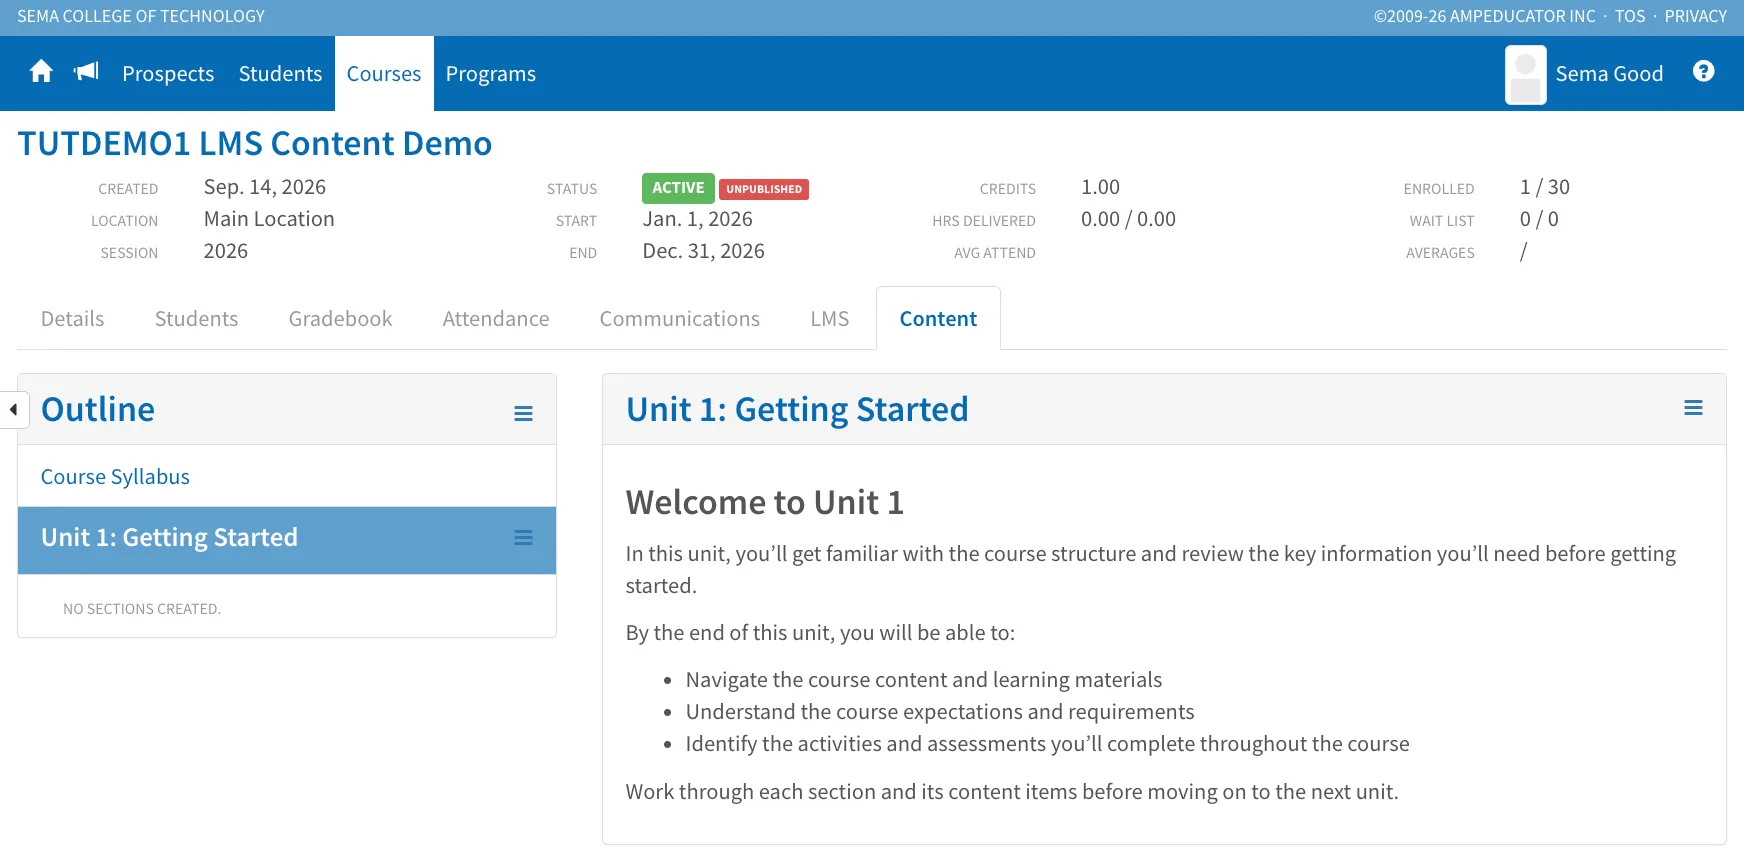Screen dimensions: 1744x864
Task: Switch to the Details tab
Action: [72, 319]
